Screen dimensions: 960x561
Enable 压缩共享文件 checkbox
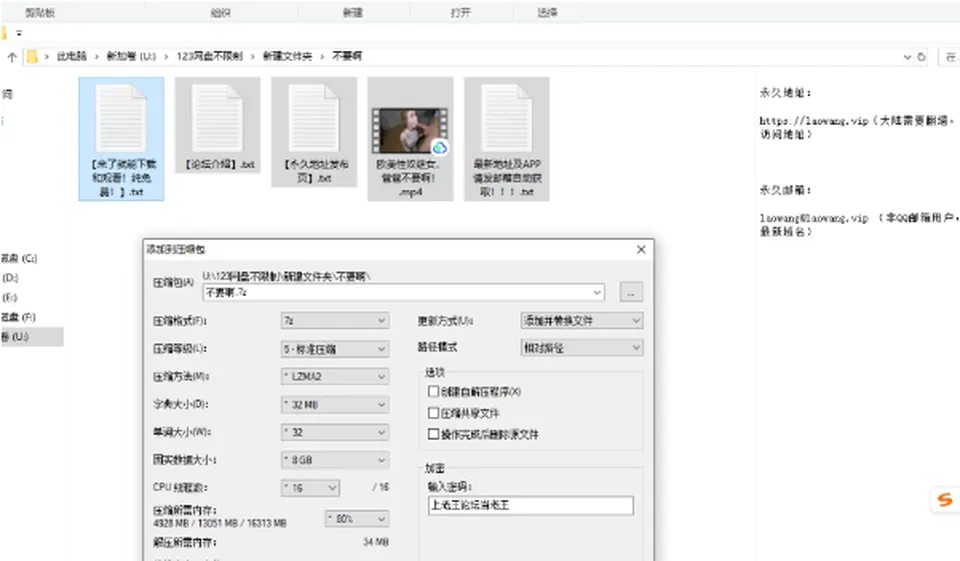point(433,413)
